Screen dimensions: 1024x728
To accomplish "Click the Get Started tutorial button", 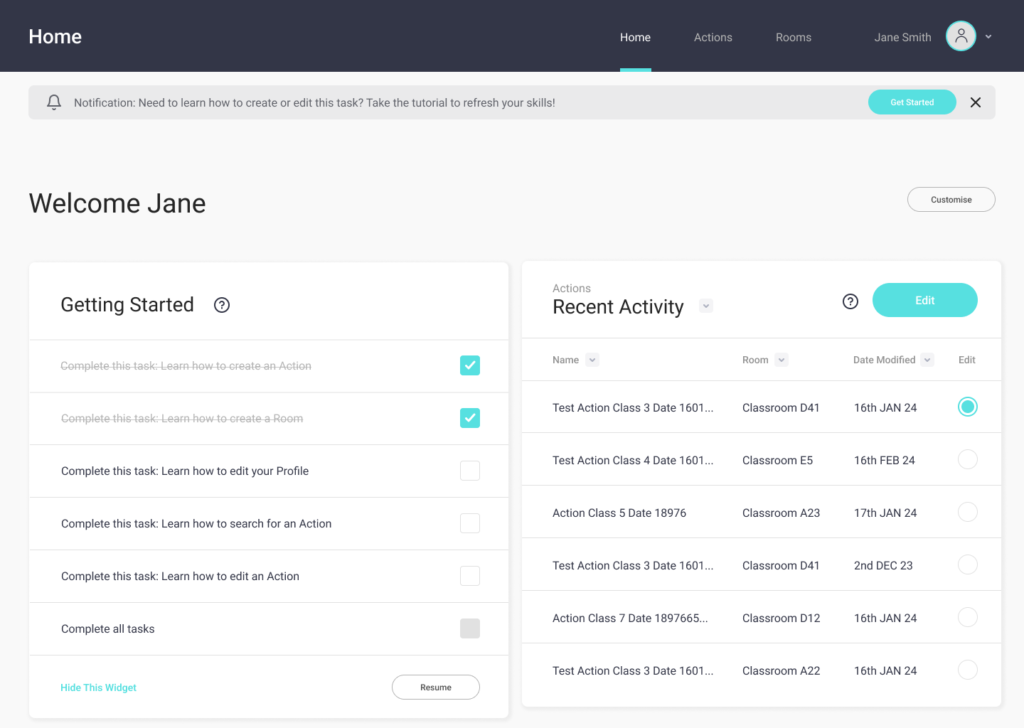I will tap(911, 102).
